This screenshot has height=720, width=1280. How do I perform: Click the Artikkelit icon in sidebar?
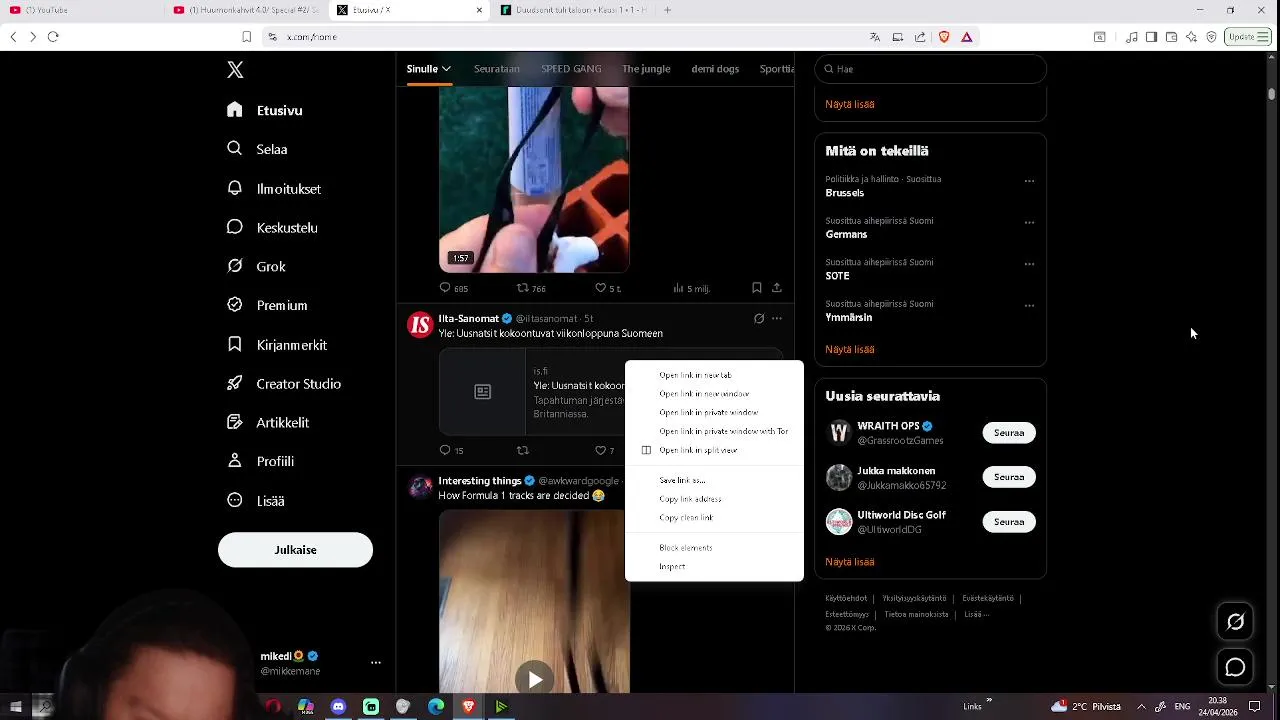[235, 422]
